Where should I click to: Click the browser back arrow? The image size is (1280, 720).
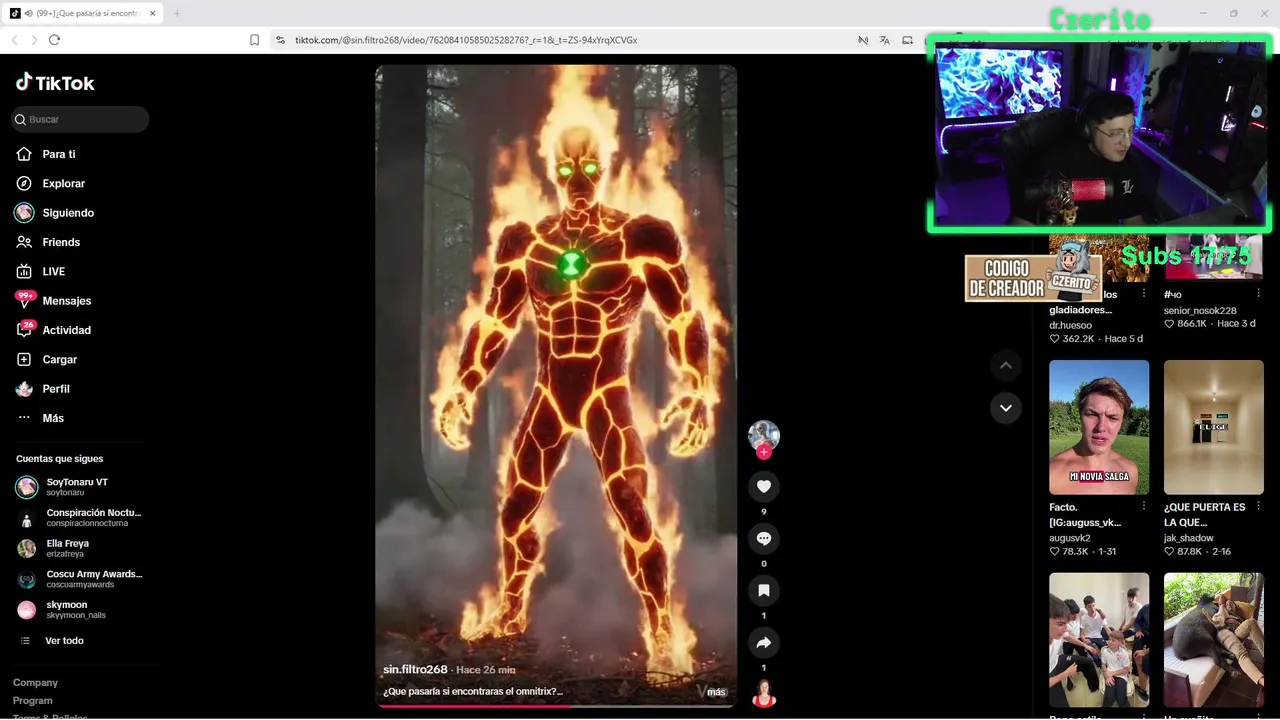14,40
